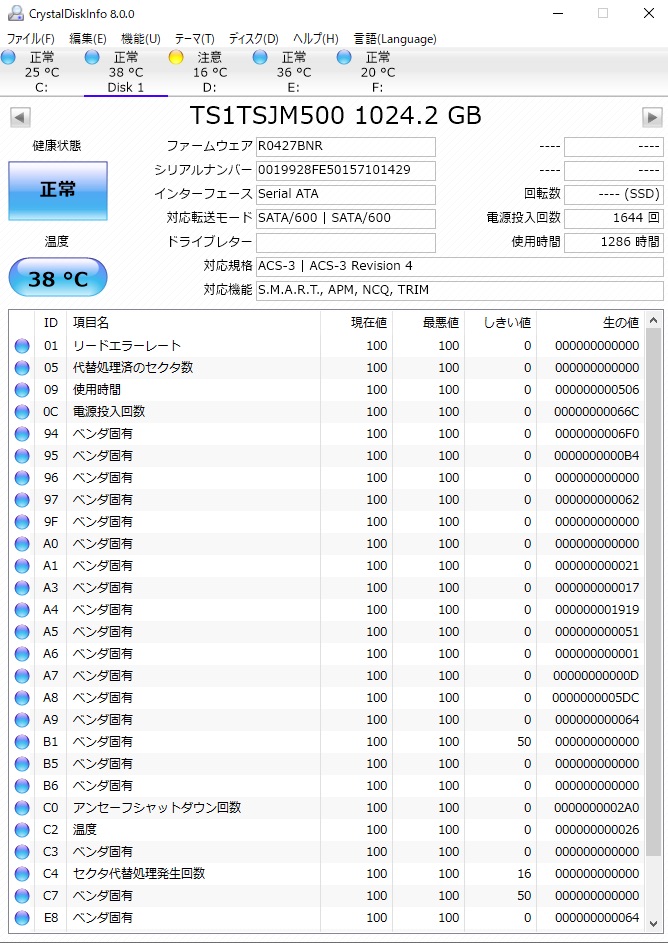This screenshot has width=668, height=943.
Task: Click the supported features field S.M.A.R.T., APM, NCQ, TRIM
Action: [x=460, y=290]
